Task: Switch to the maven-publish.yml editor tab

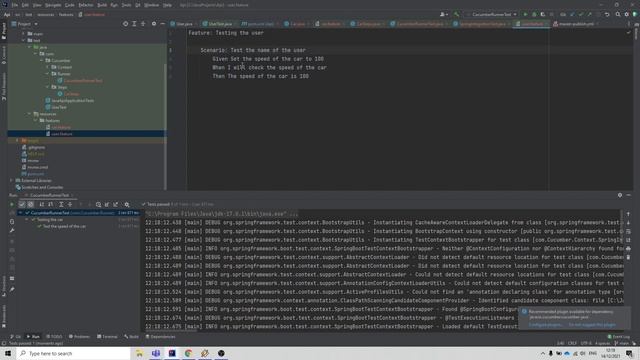Action: pyautogui.click(x=576, y=24)
